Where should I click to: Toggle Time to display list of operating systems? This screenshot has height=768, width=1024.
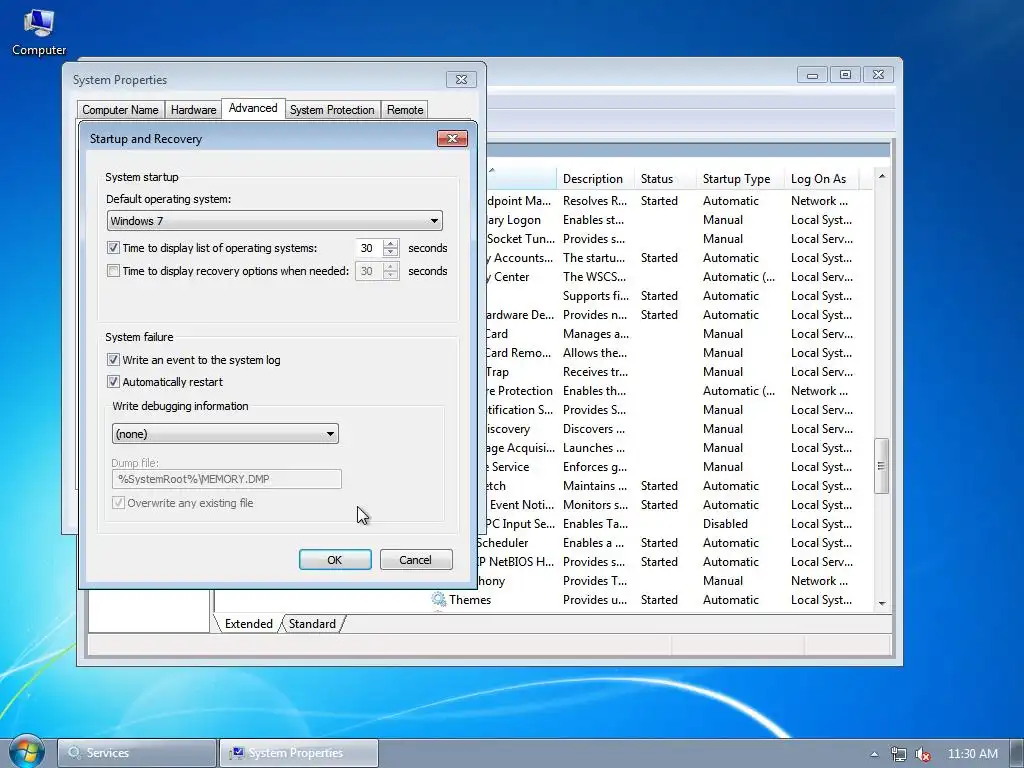113,248
